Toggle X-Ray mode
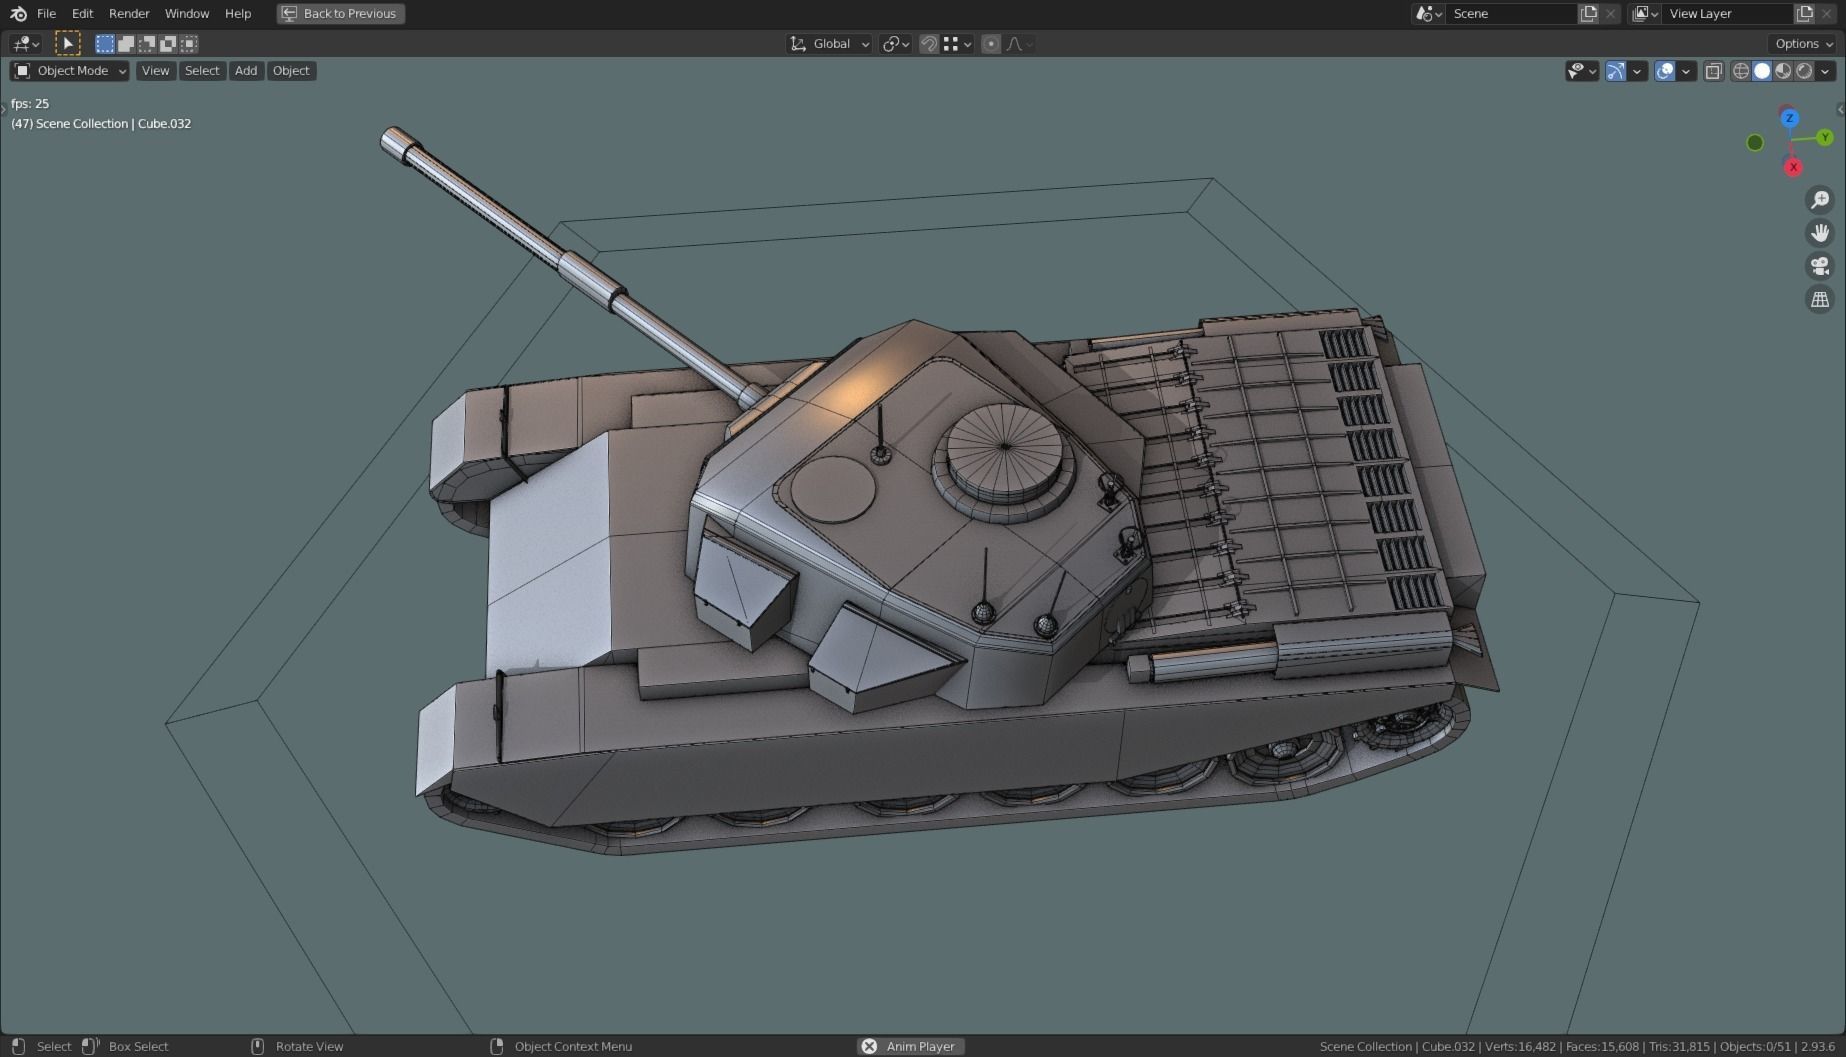 [1713, 70]
